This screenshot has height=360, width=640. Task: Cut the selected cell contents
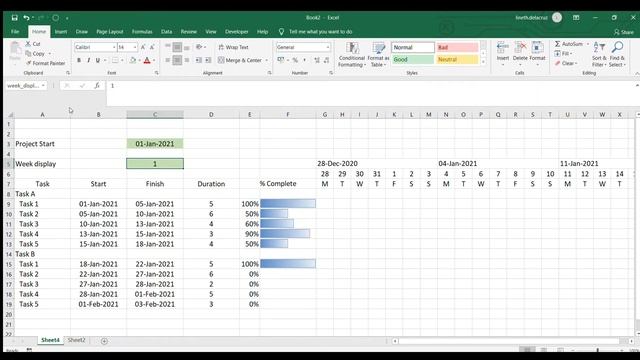[x=33, y=44]
